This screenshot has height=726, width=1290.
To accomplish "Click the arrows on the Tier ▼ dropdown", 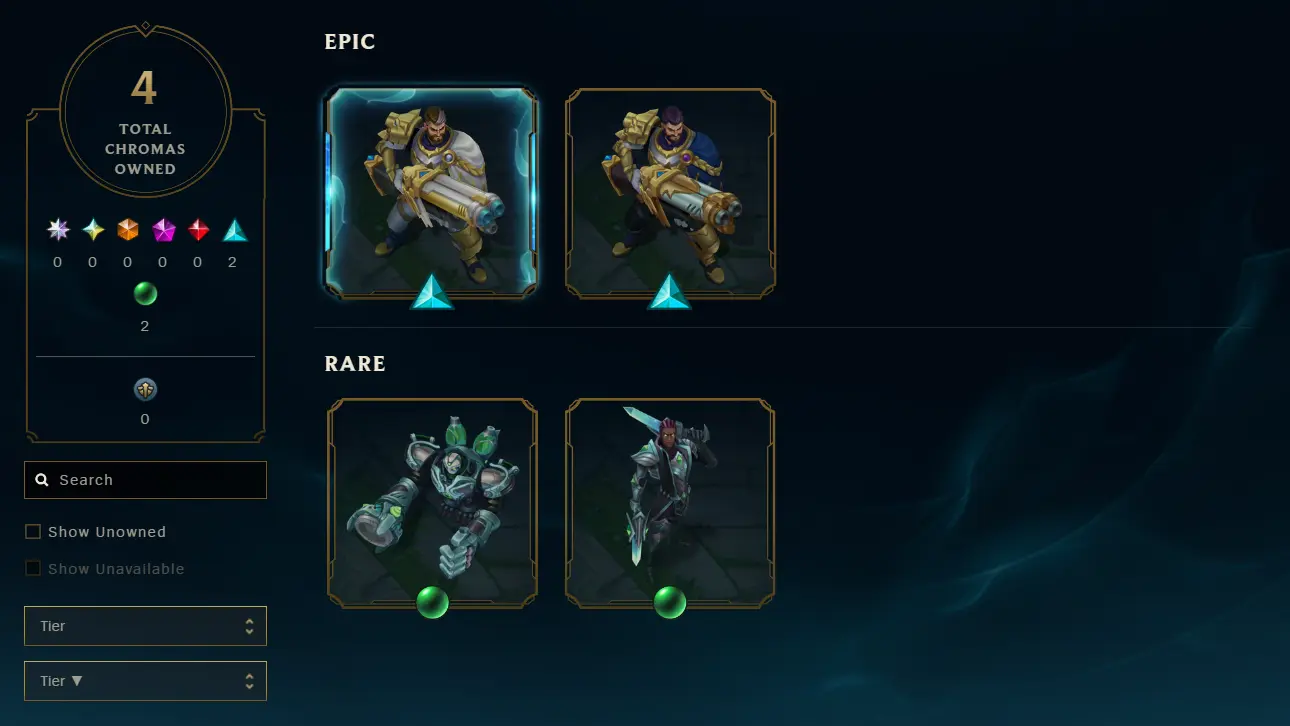I will point(249,681).
